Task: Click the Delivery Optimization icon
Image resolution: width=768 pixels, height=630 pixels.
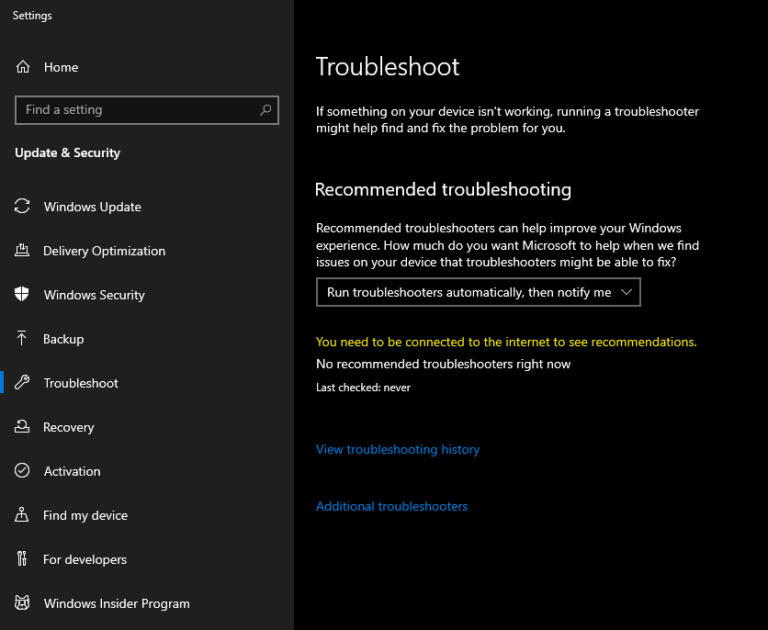Action: click(x=22, y=251)
